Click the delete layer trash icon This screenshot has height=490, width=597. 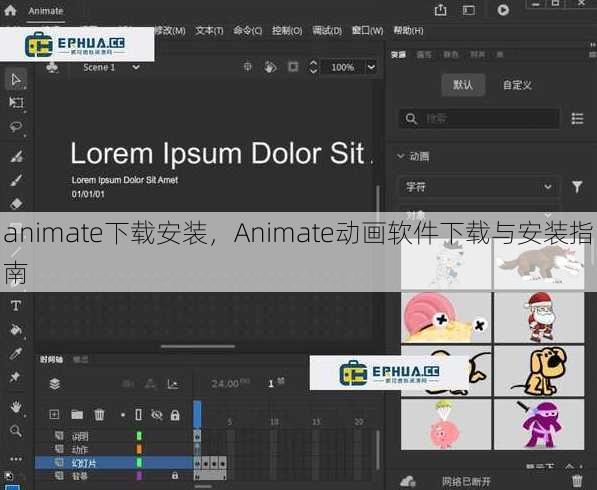click(99, 414)
